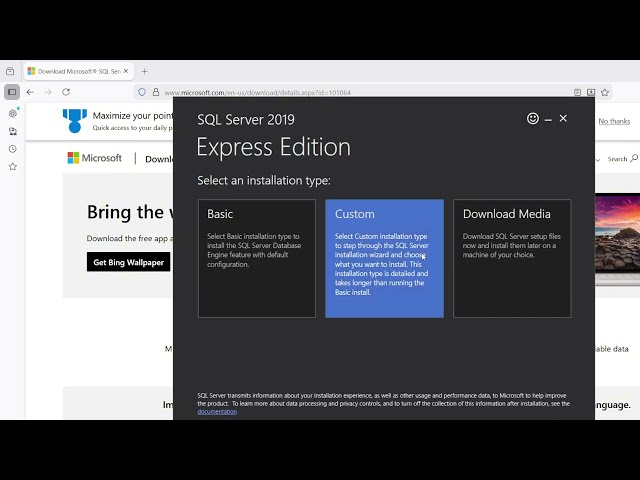The width and height of the screenshot is (640, 480).
Task: Select the Basic installation type
Action: (257, 258)
